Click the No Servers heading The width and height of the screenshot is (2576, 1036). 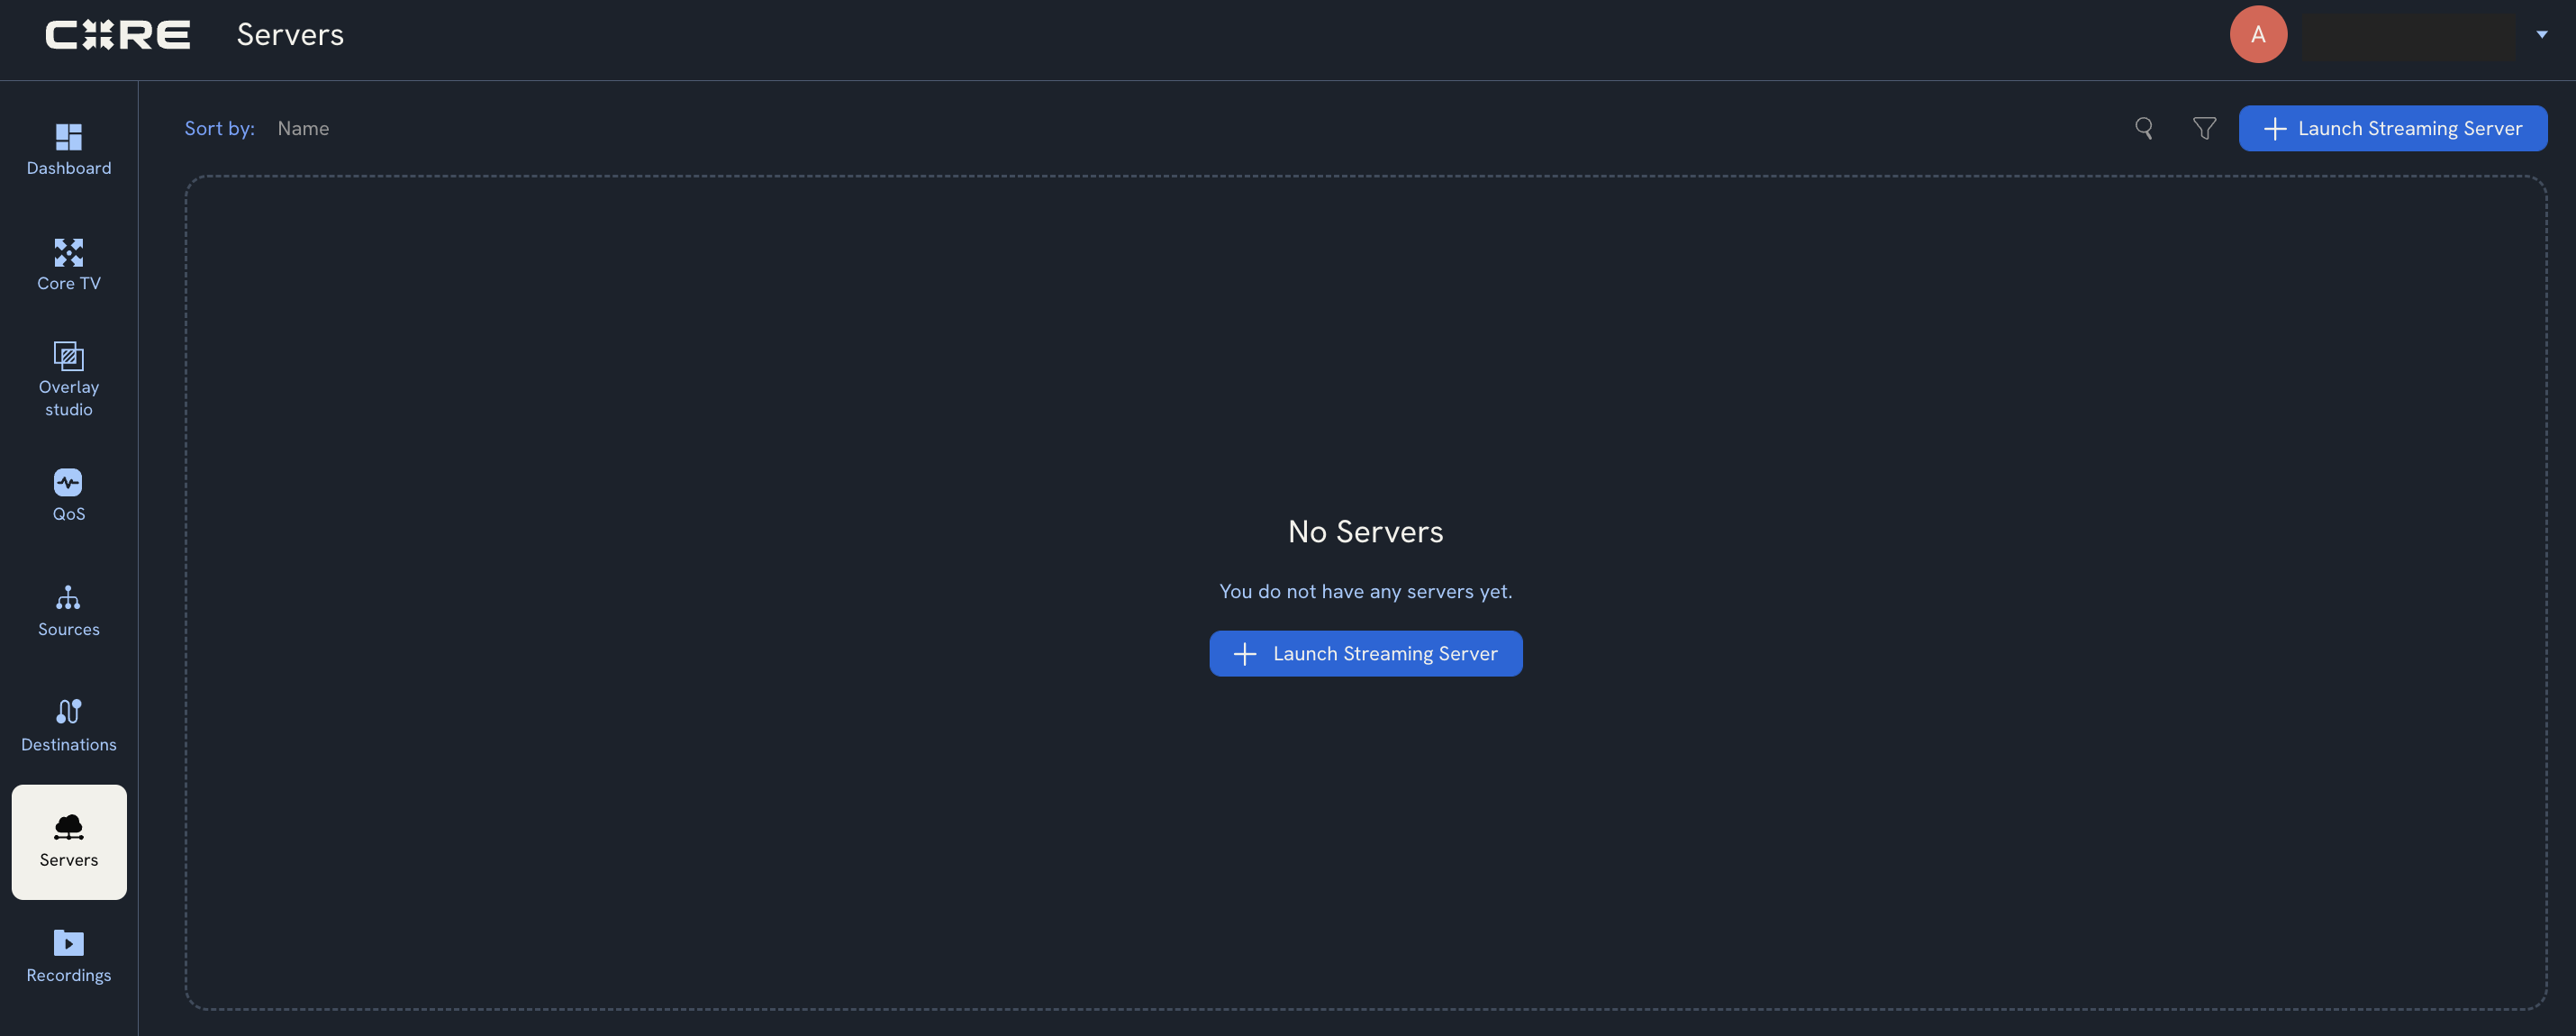[1365, 531]
